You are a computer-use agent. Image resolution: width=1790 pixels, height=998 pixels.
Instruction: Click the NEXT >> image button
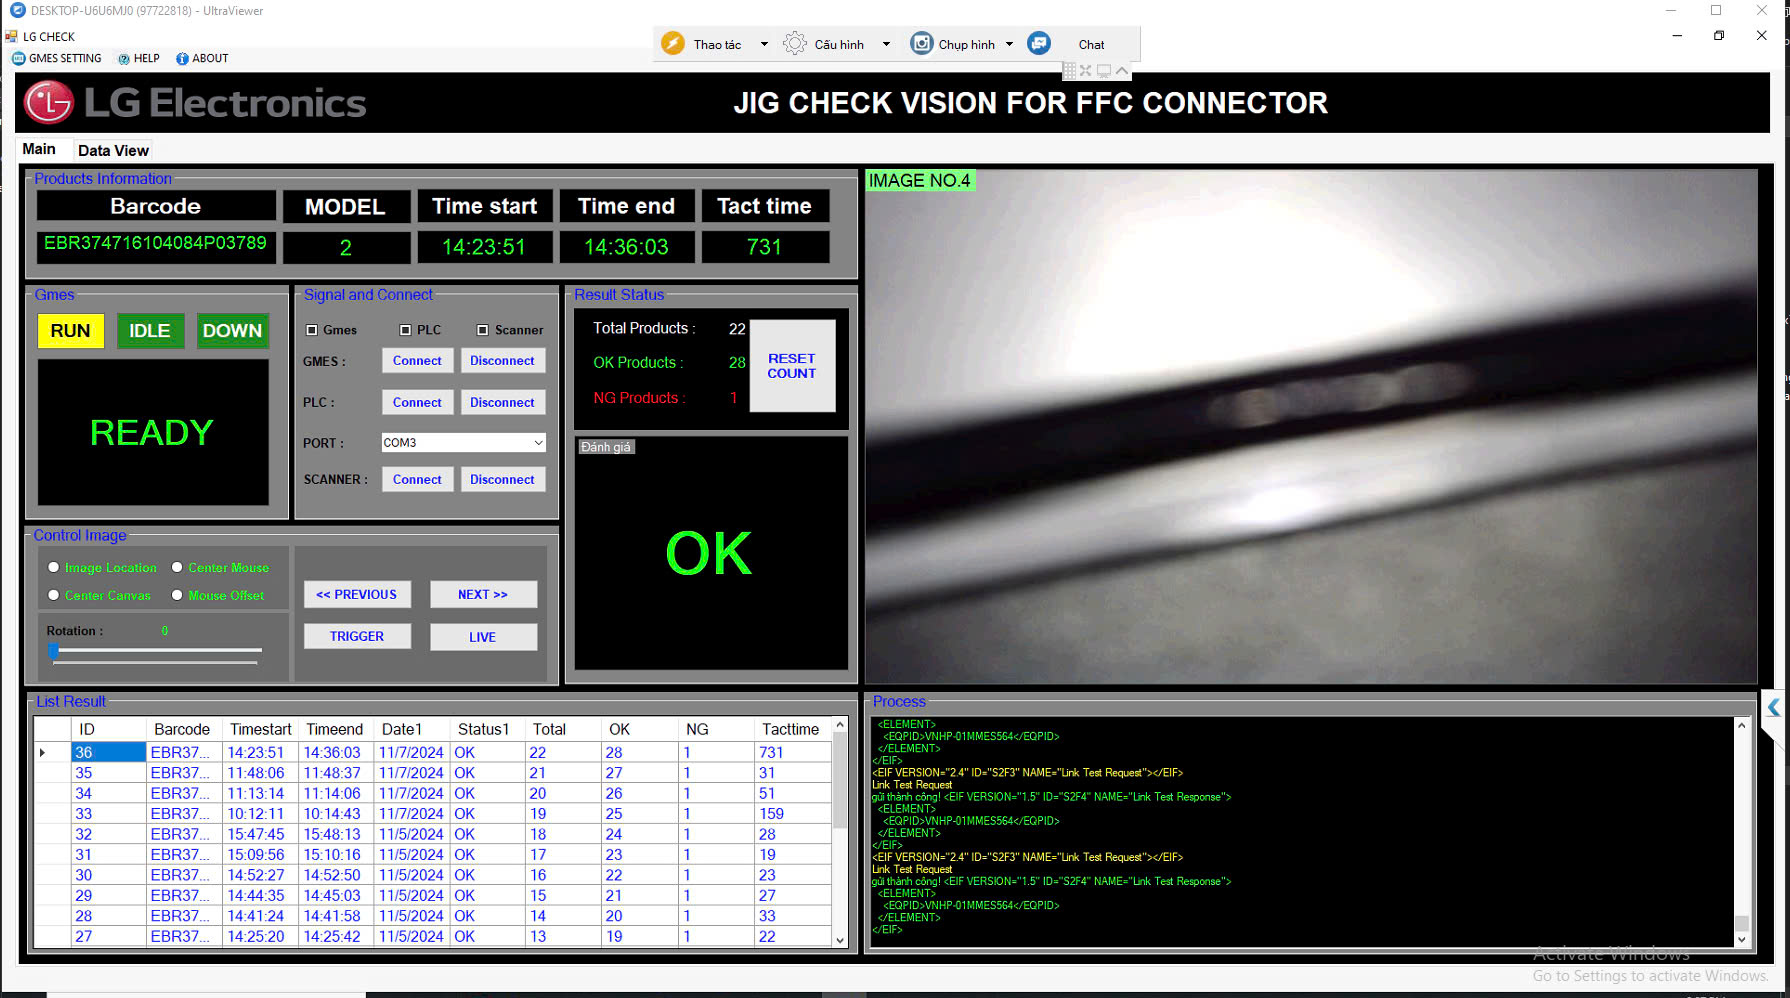click(483, 594)
